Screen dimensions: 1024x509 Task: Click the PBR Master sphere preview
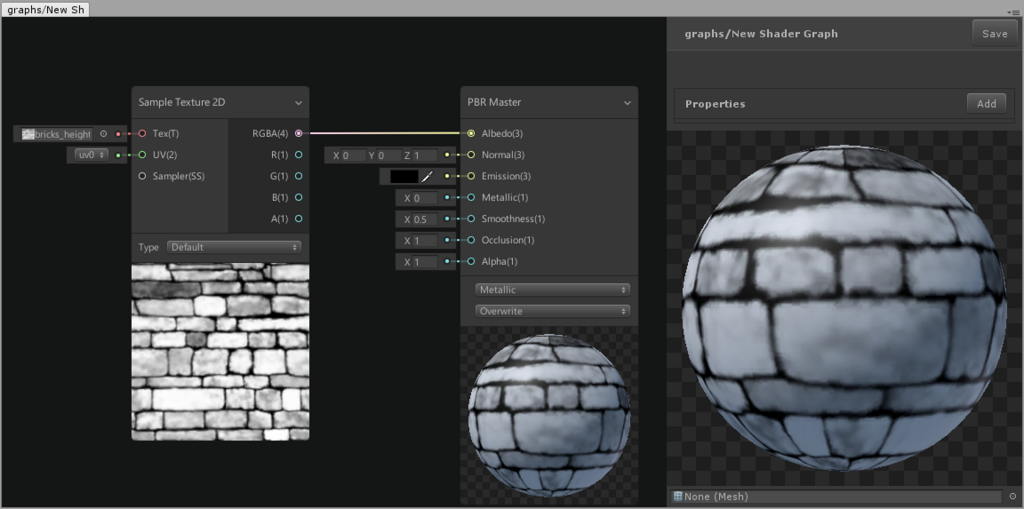[549, 415]
